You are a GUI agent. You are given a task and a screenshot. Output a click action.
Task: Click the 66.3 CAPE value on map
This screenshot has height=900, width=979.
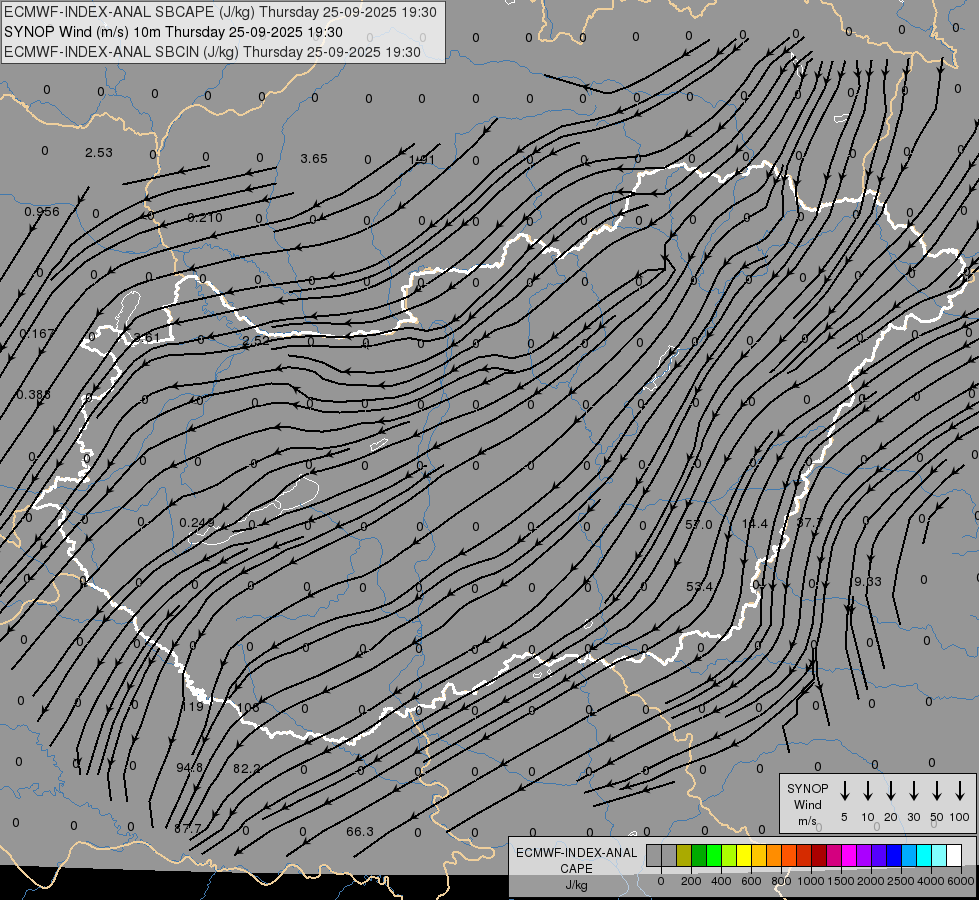coord(360,831)
